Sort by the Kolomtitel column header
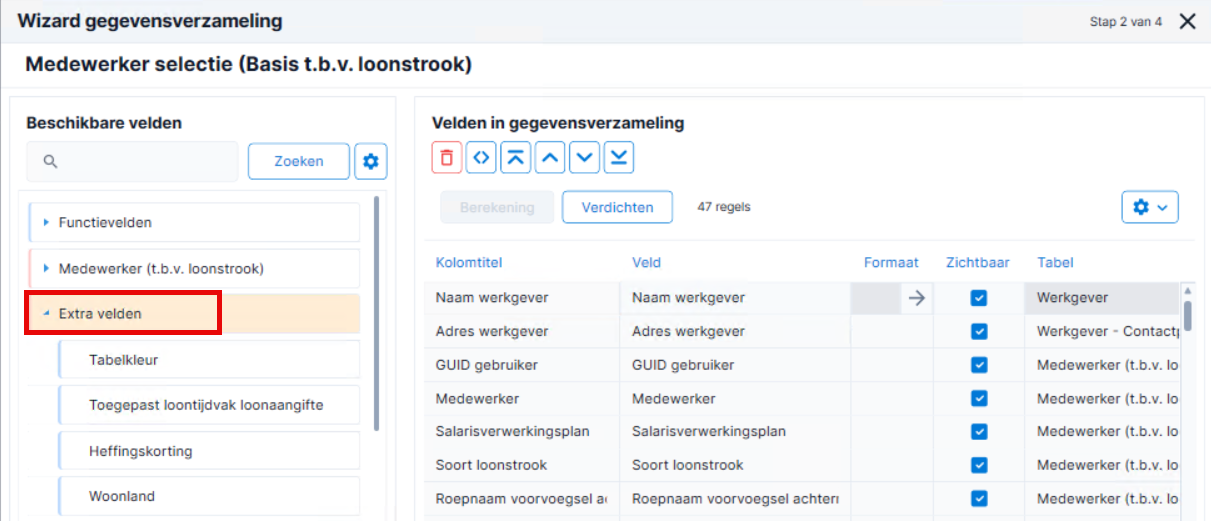 (469, 263)
